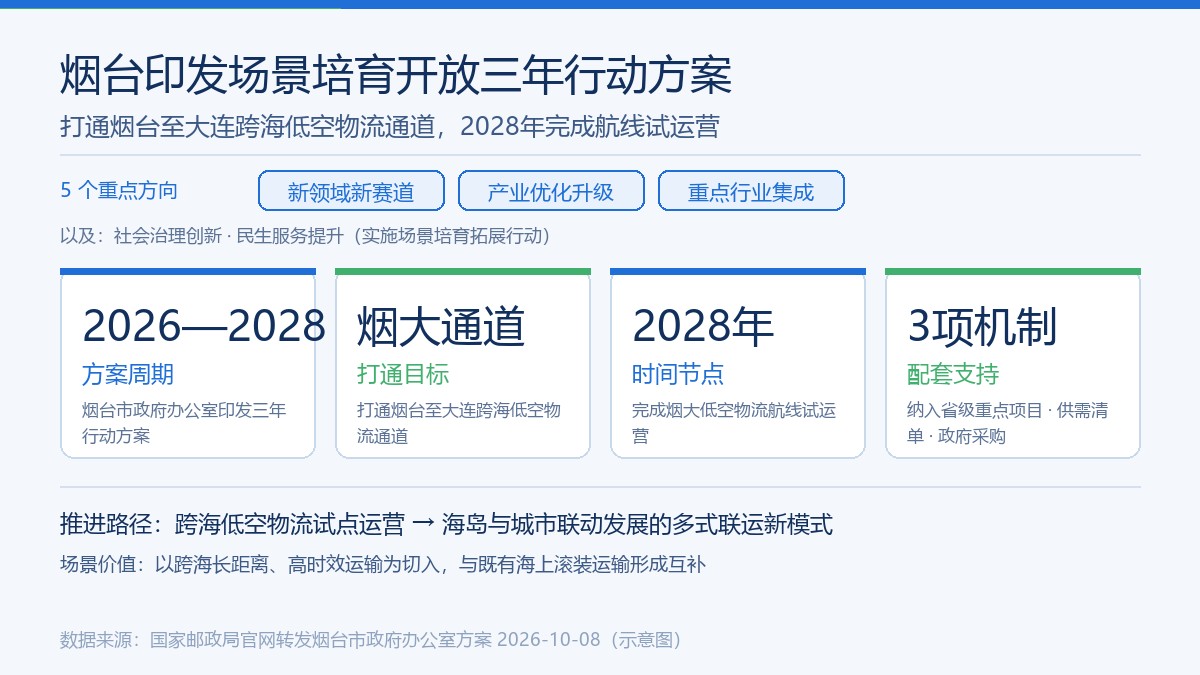The image size is (1200, 675).
Task: Select the 产业优化升级 pill
Action: (551, 191)
